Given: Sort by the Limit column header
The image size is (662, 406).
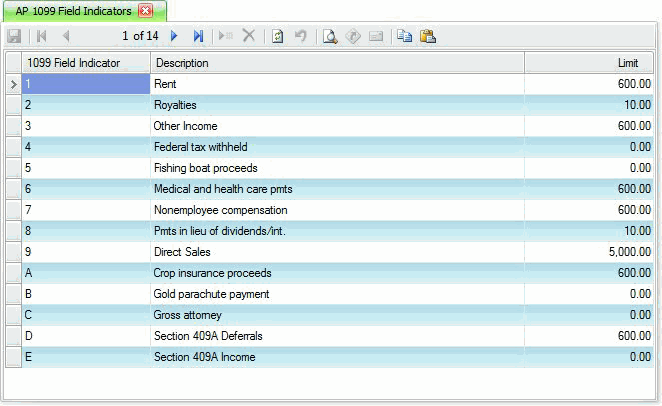Looking at the screenshot, I should (590, 63).
